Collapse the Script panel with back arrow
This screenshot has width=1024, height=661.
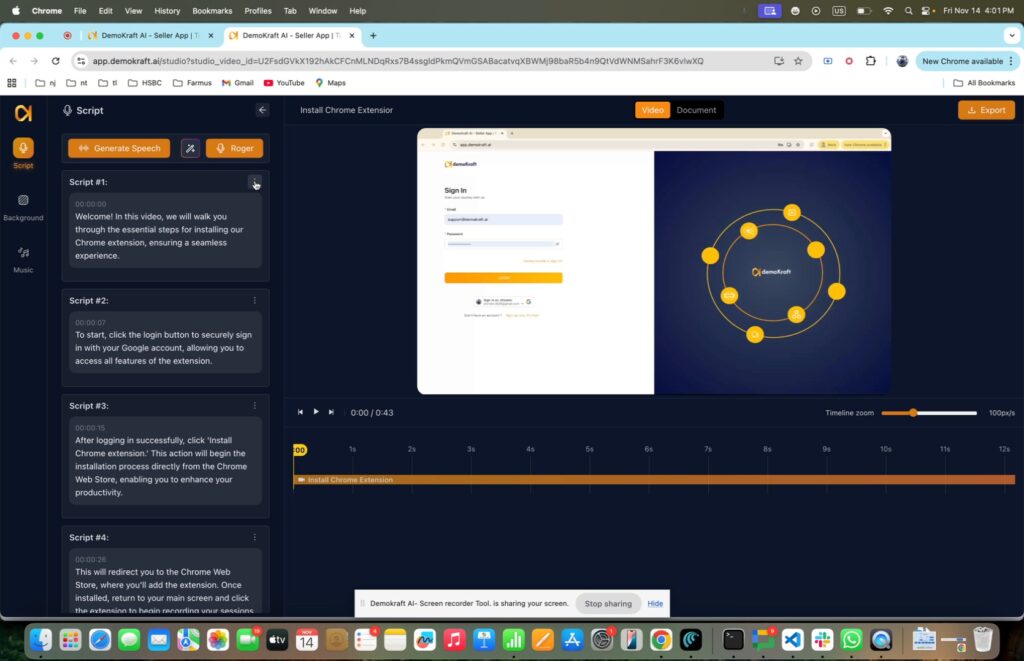262,110
